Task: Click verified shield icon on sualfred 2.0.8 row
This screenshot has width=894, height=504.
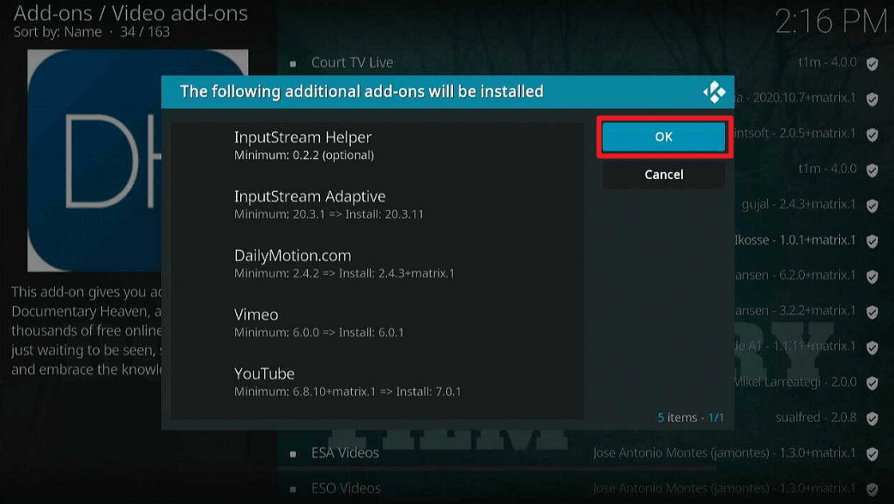Action: 872,418
